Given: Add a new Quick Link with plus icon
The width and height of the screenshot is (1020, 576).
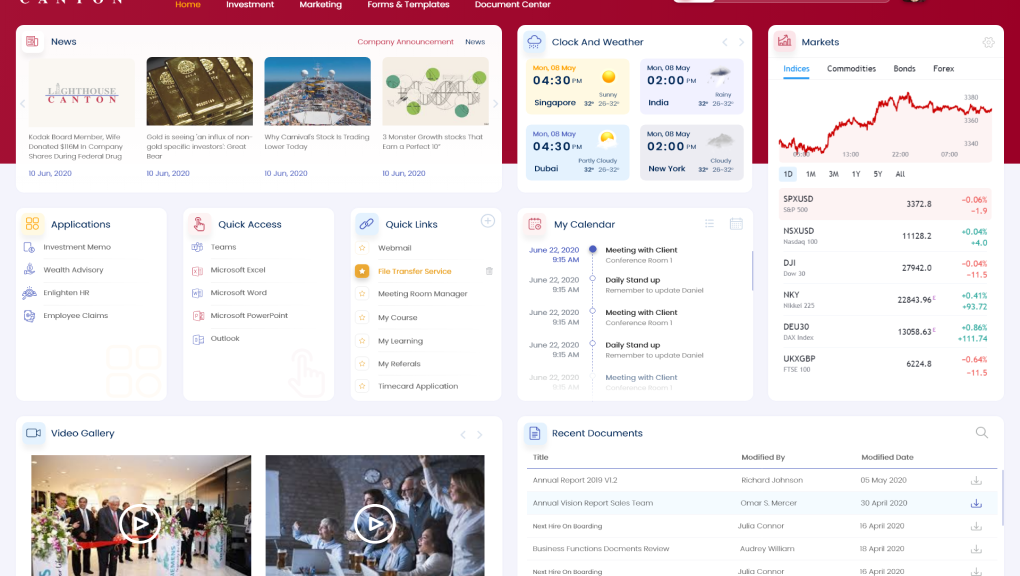Looking at the screenshot, I should pos(487,221).
